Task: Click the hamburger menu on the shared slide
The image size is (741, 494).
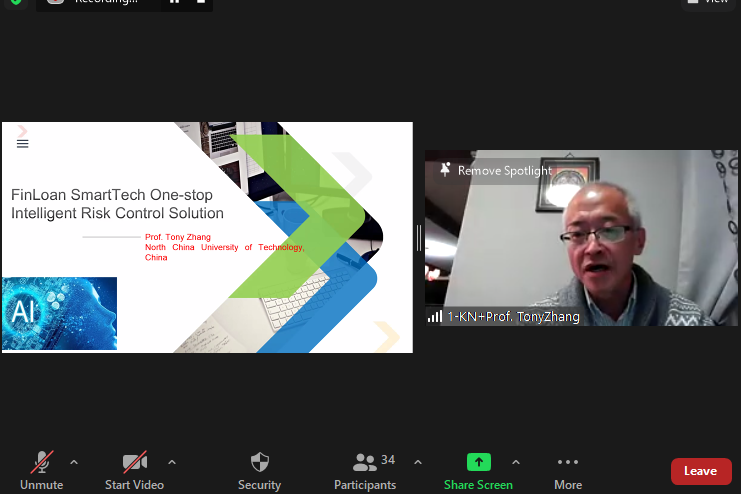Action: [x=23, y=144]
